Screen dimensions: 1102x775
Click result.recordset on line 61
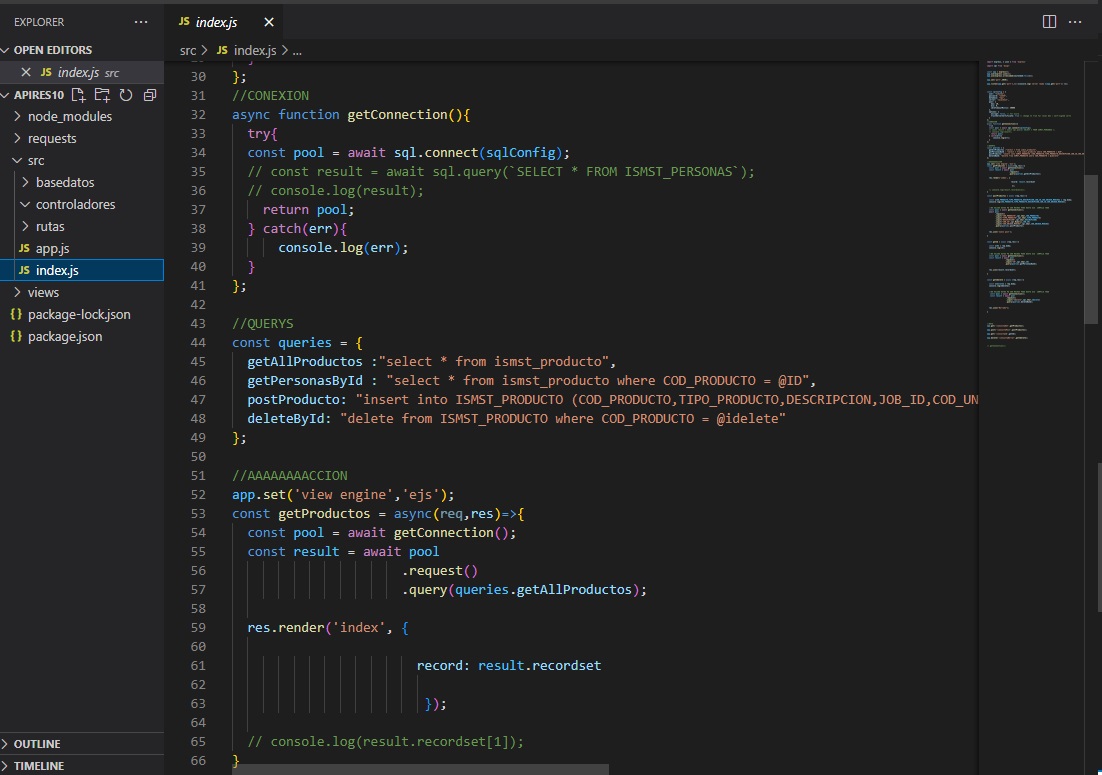coord(540,665)
